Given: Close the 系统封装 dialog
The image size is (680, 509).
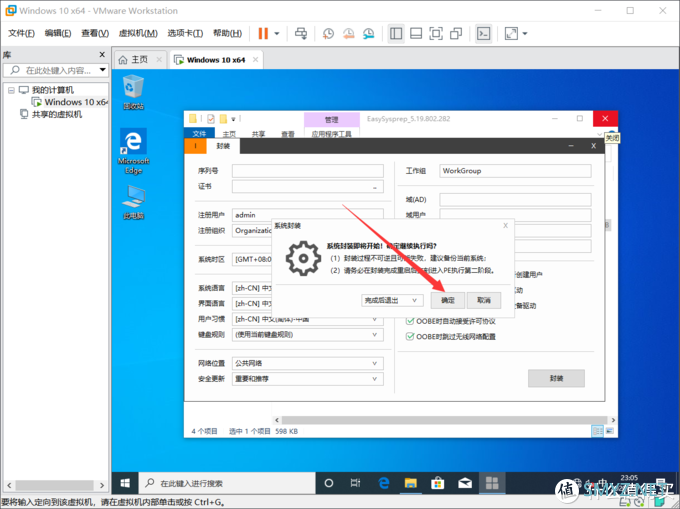Looking at the screenshot, I should 505,225.
